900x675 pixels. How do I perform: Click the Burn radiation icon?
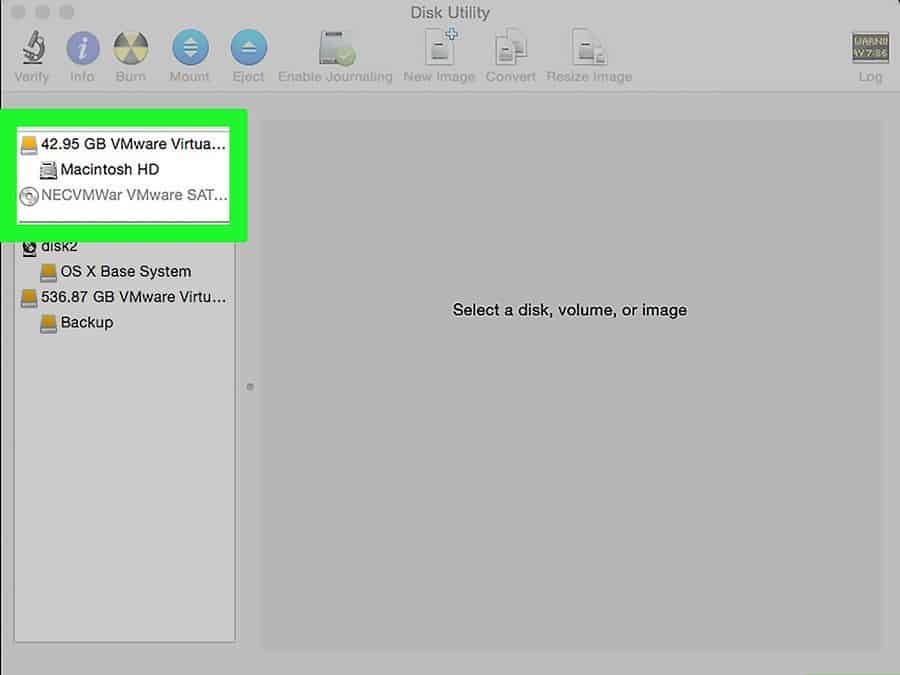[x=131, y=48]
